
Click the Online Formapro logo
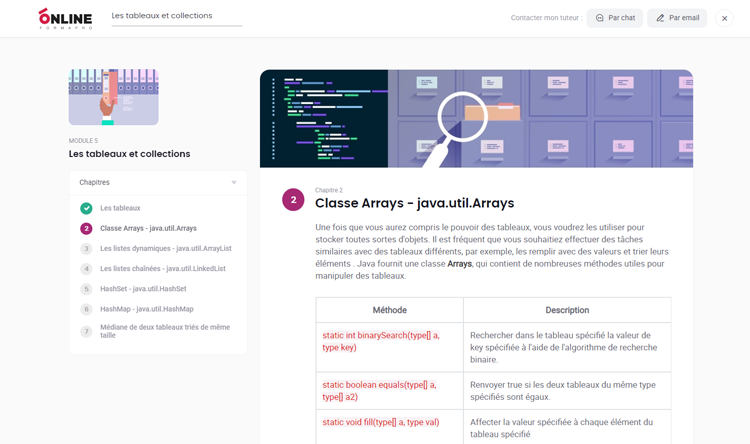(65, 18)
